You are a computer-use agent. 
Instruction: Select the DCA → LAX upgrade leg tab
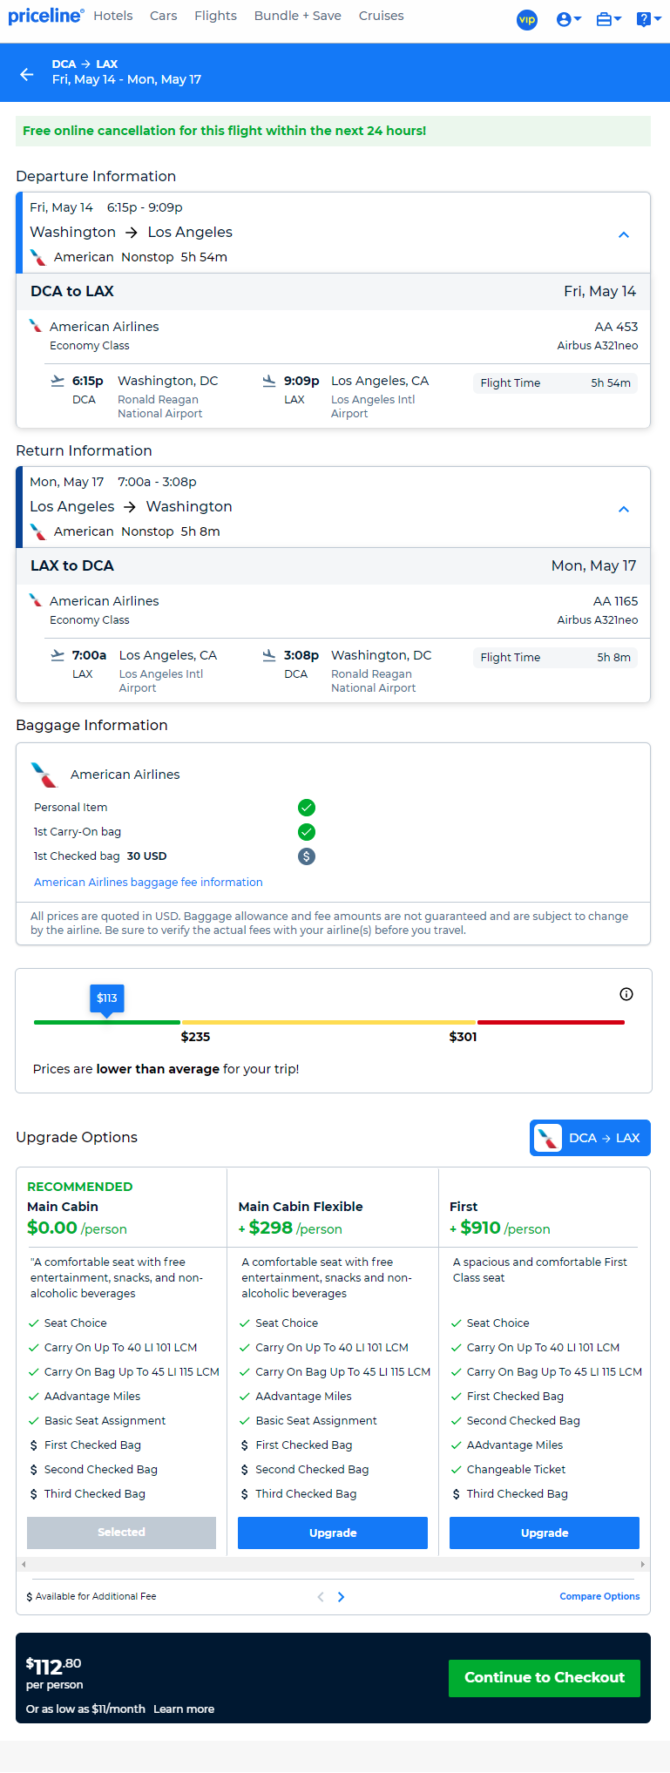click(590, 1138)
